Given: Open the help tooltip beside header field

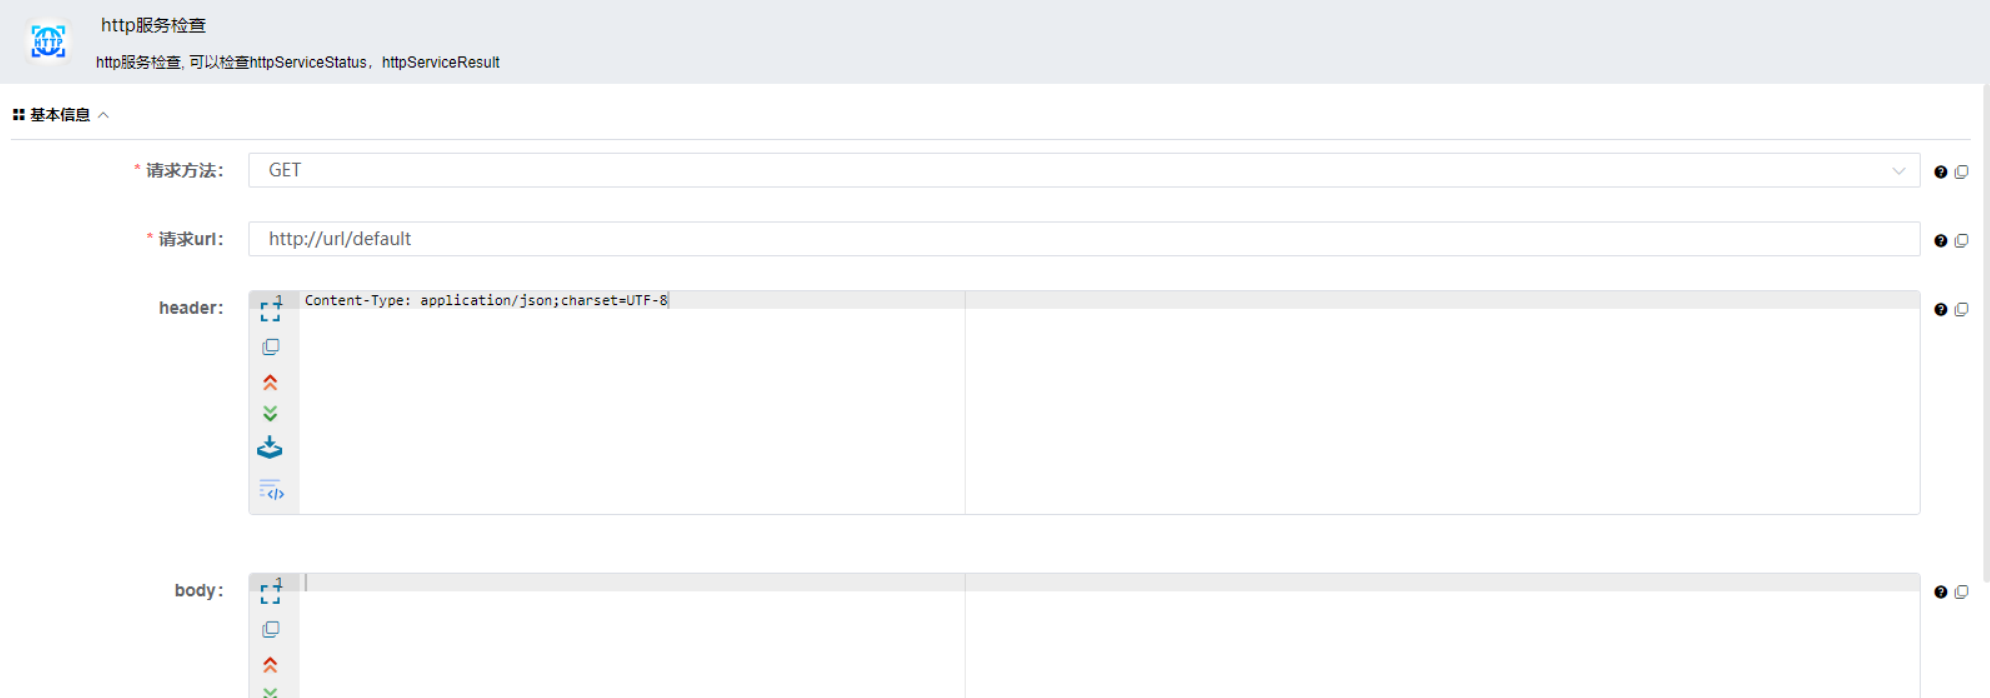Looking at the screenshot, I should pyautogui.click(x=1941, y=309).
